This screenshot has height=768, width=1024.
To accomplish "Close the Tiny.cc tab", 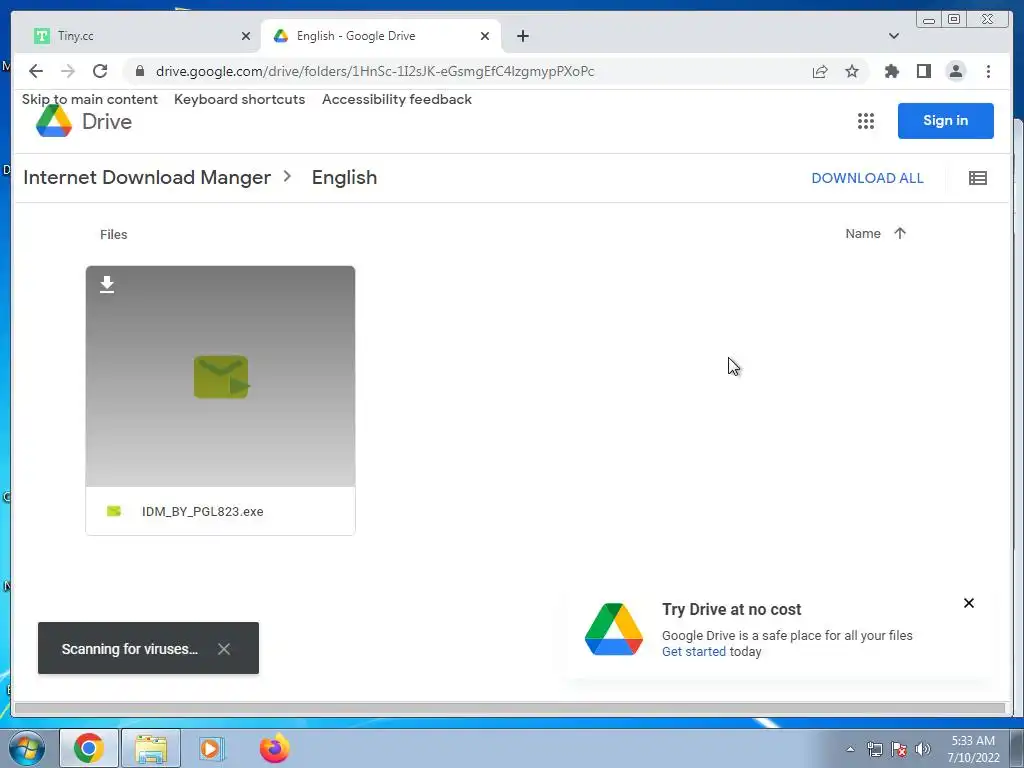I will [246, 36].
